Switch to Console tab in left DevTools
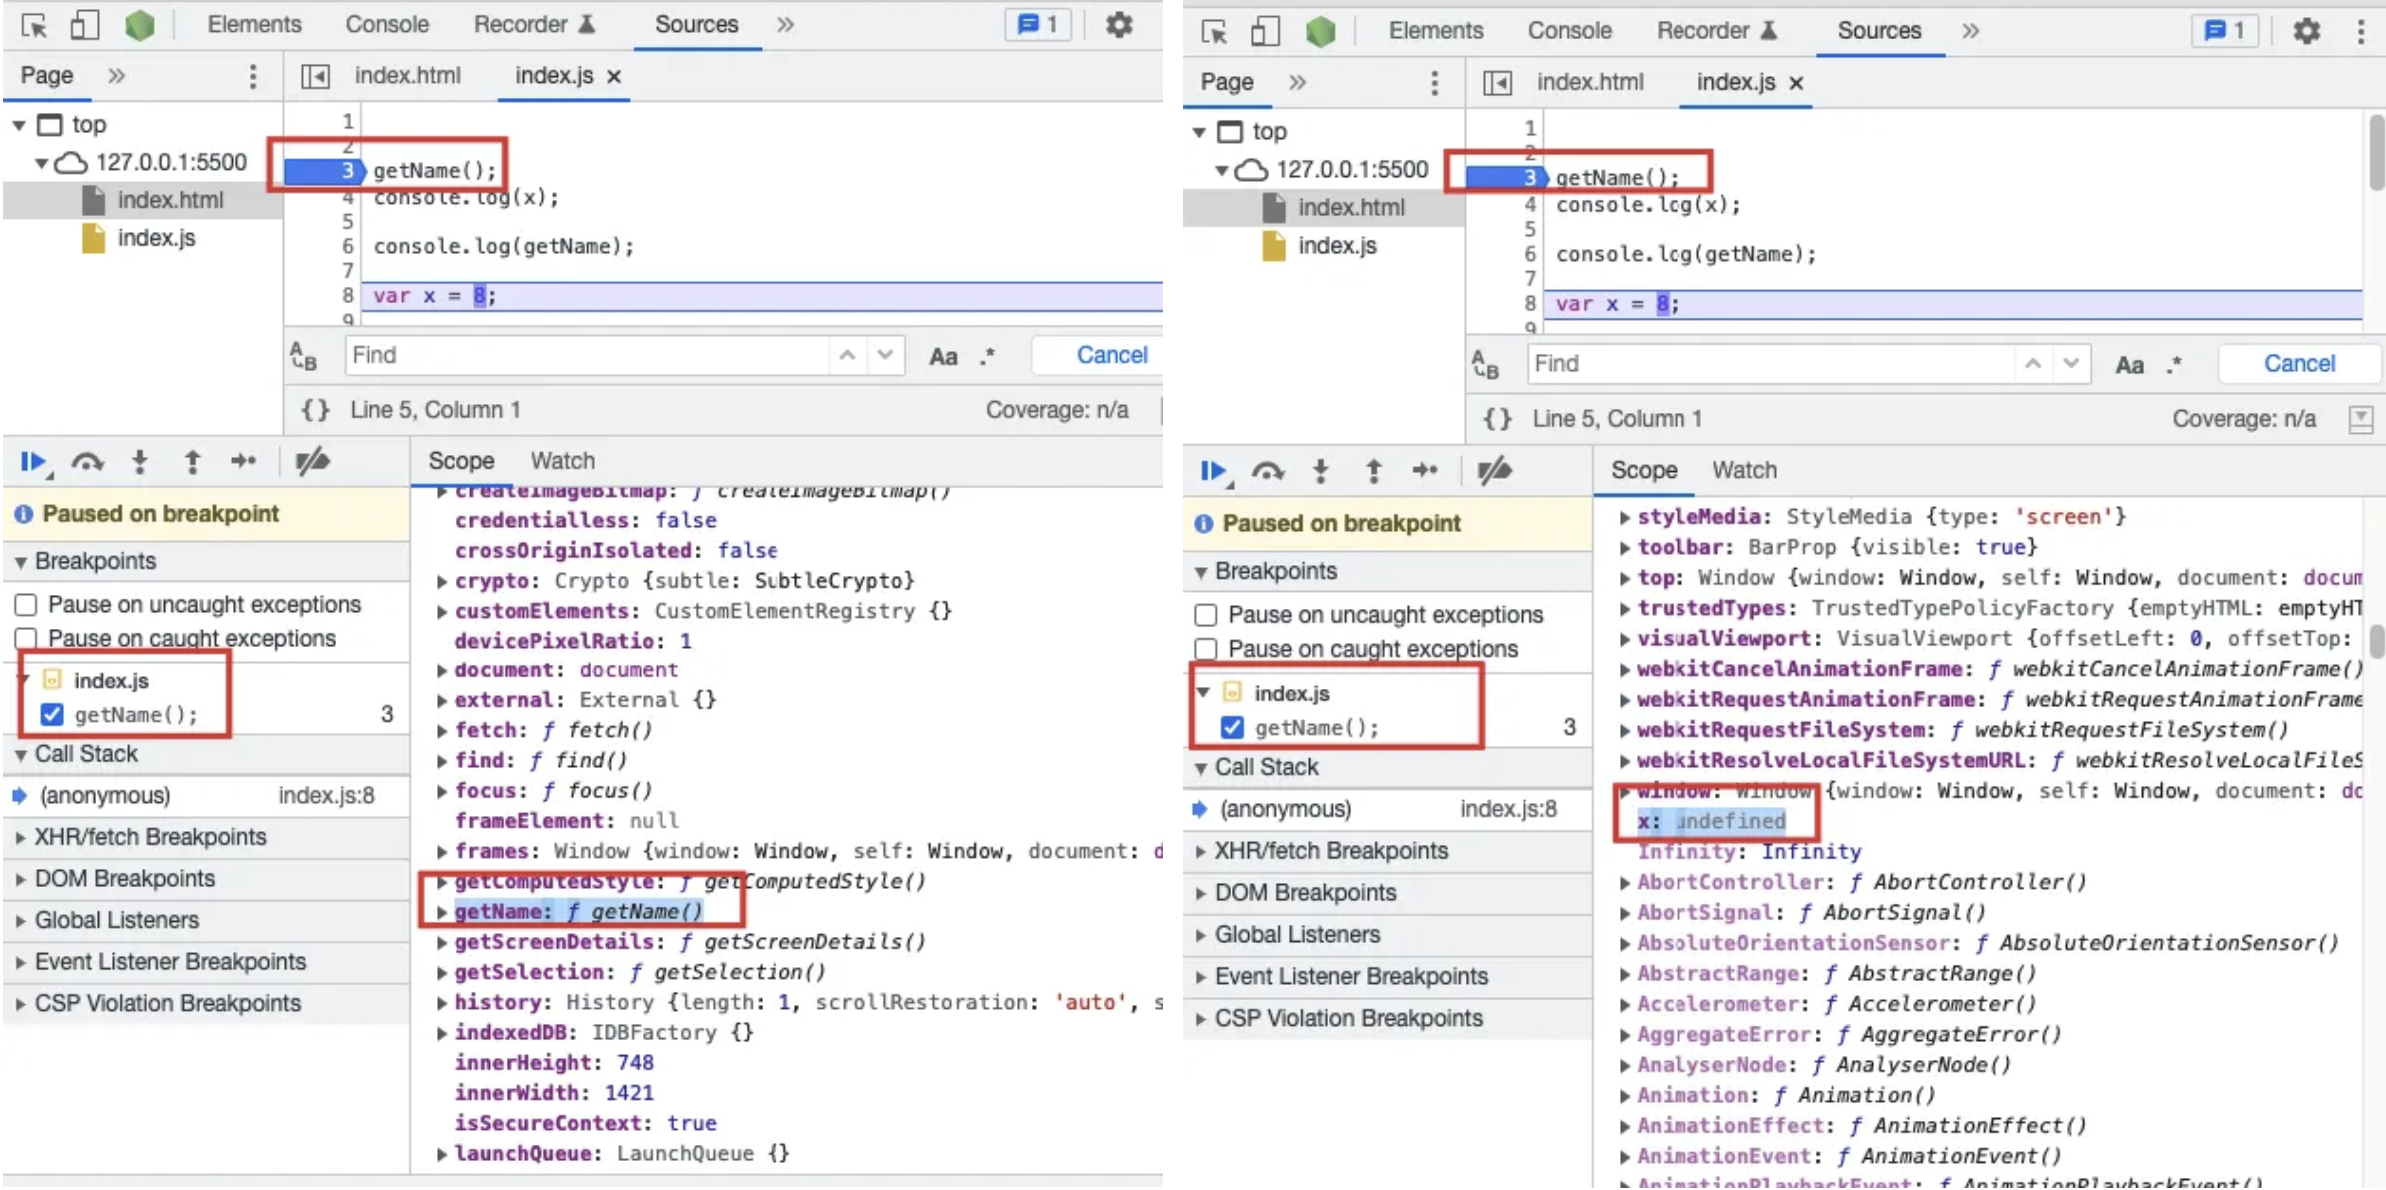The image size is (2386, 1190). pos(387,24)
